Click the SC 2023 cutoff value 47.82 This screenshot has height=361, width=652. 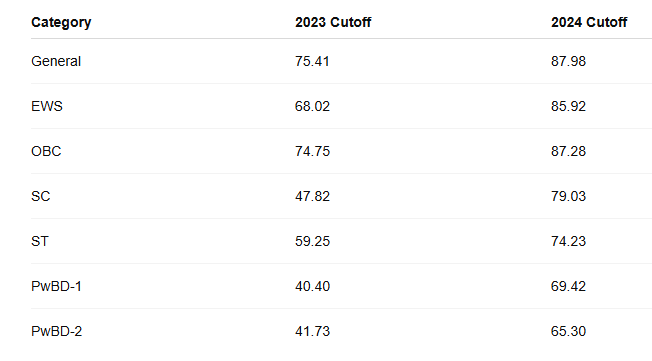(312, 196)
